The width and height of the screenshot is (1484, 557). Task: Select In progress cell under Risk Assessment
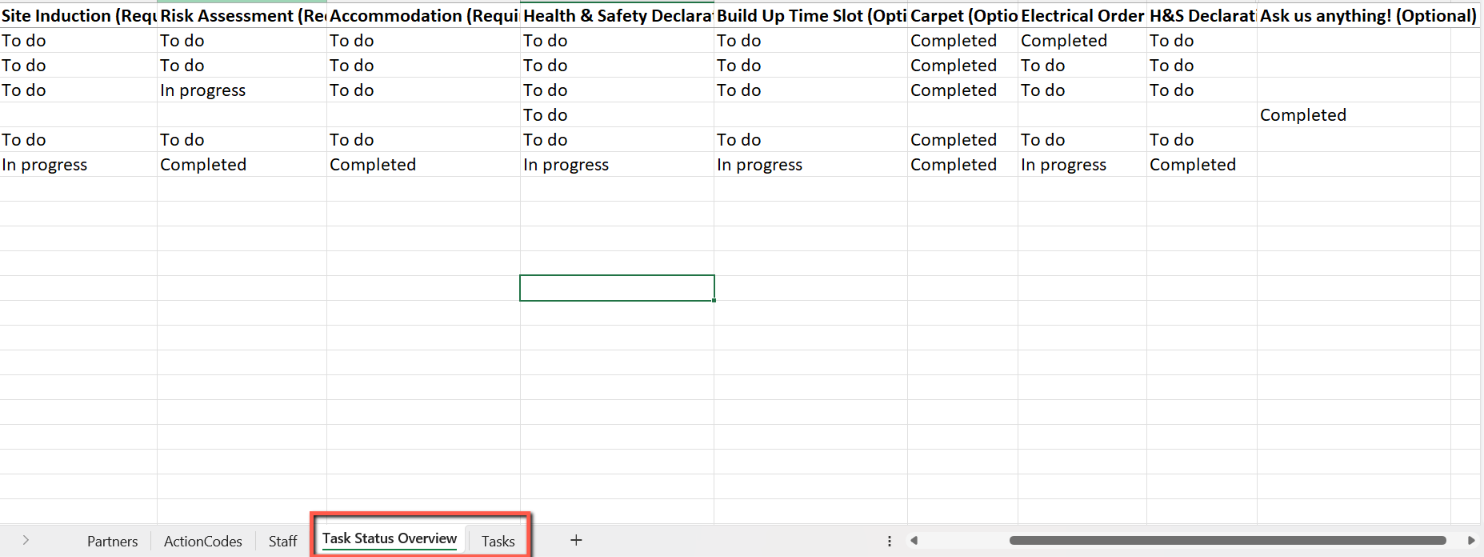[x=242, y=90]
